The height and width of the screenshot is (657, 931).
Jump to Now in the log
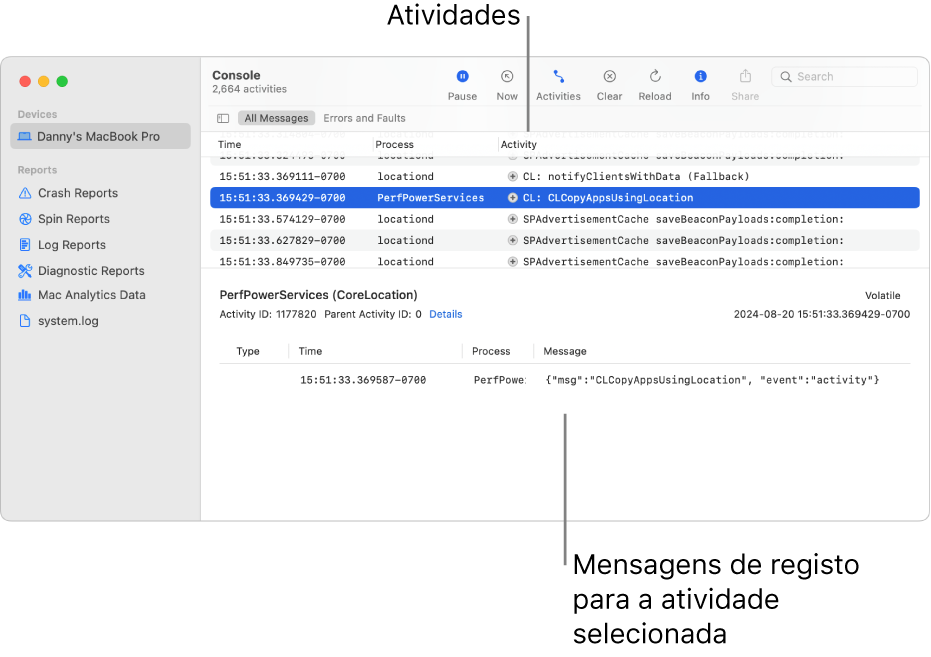(506, 85)
